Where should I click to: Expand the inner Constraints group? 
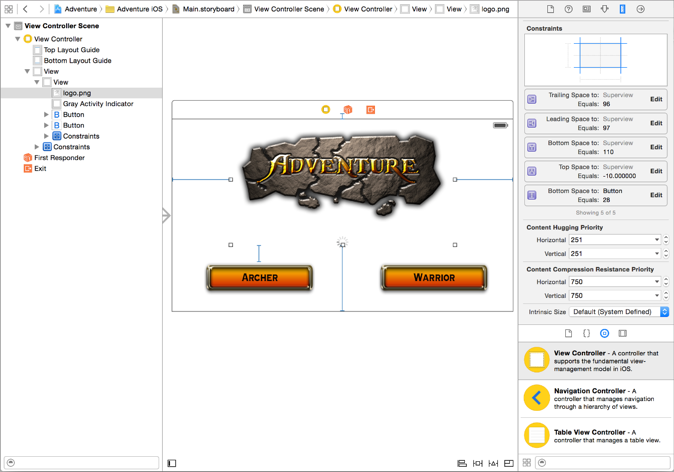tap(46, 136)
